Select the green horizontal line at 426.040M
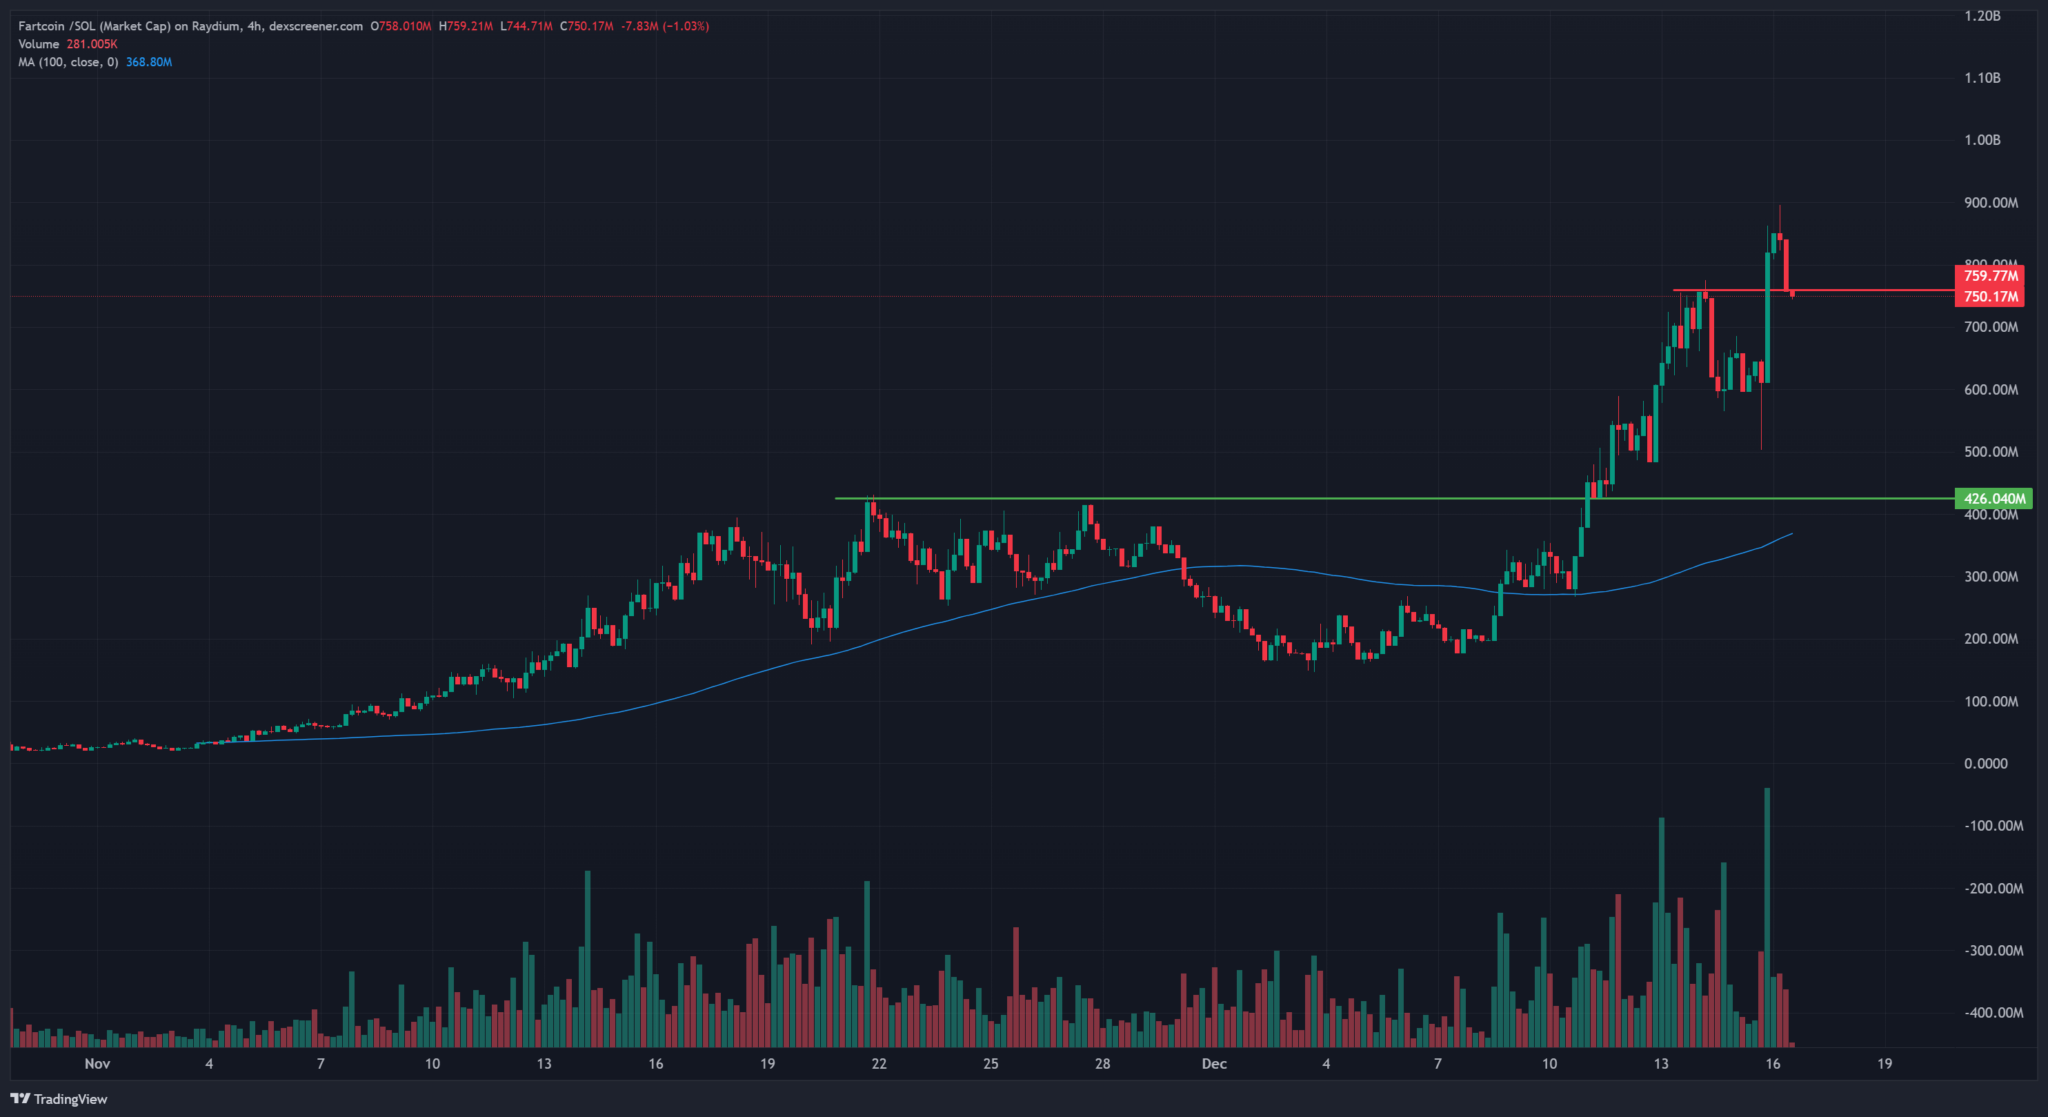Viewport: 2048px width, 1117px height. tap(1394, 498)
